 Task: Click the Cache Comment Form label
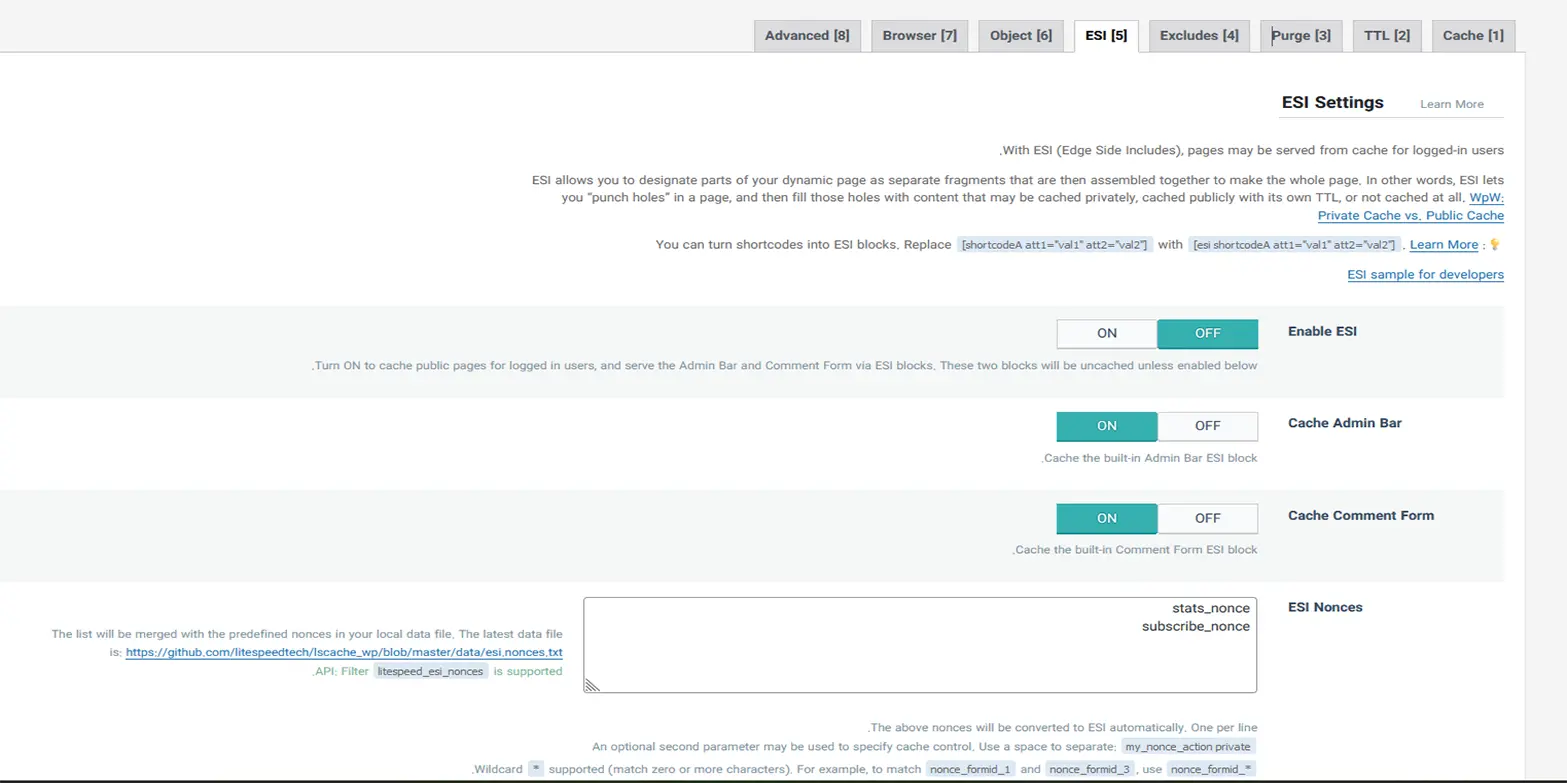pyautogui.click(x=1361, y=515)
